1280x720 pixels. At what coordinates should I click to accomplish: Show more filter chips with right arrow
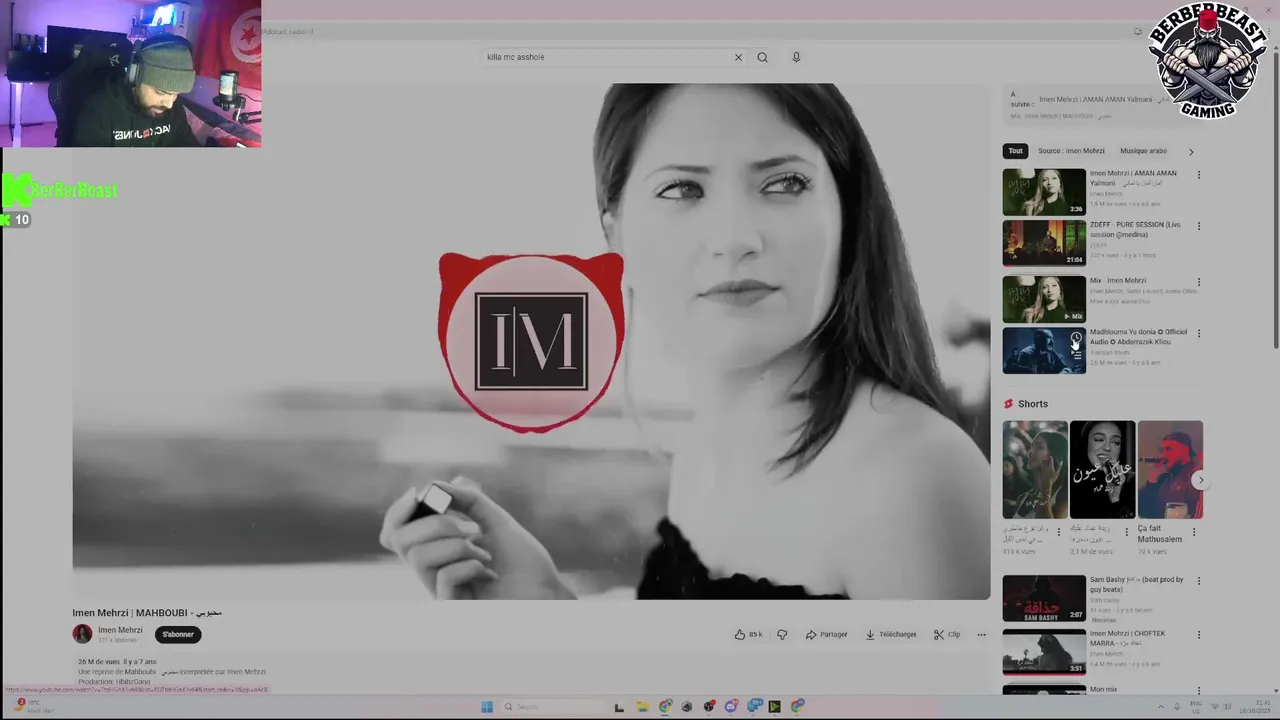point(1190,152)
